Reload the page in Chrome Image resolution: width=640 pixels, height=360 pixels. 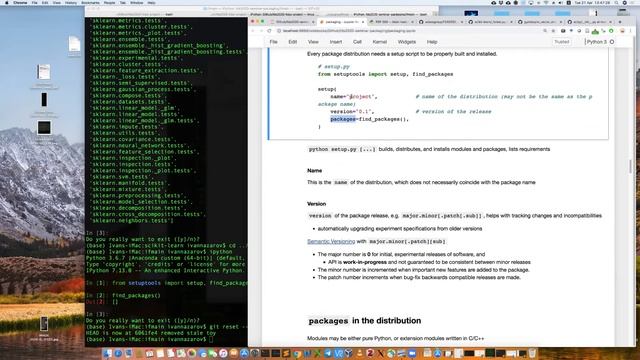(269, 31)
